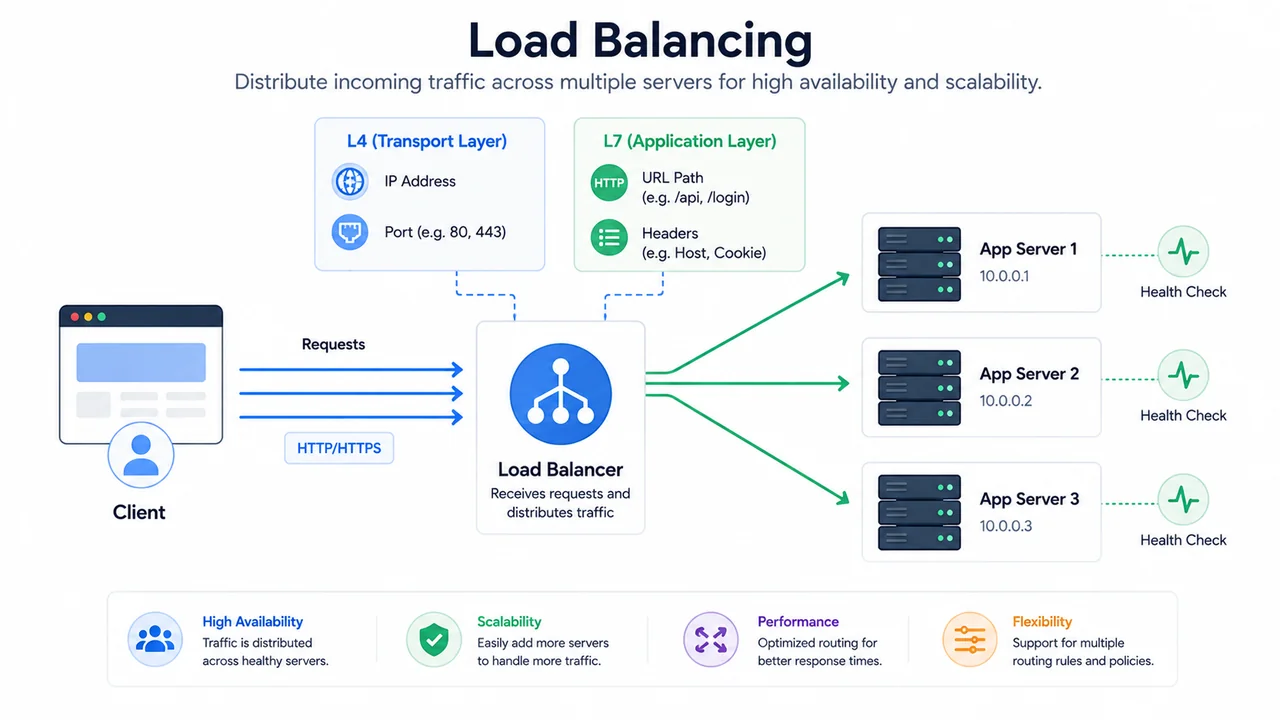This screenshot has height=720, width=1280.
Task: Click the High Availability people icon
Action: [x=155, y=640]
